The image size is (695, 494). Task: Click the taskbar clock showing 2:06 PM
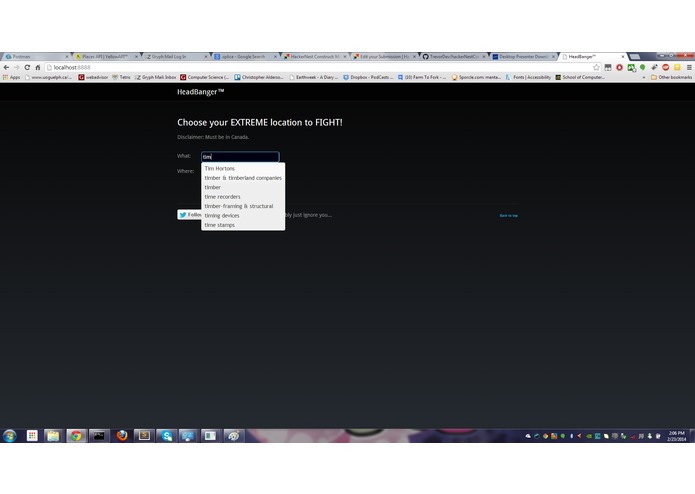[x=676, y=436]
